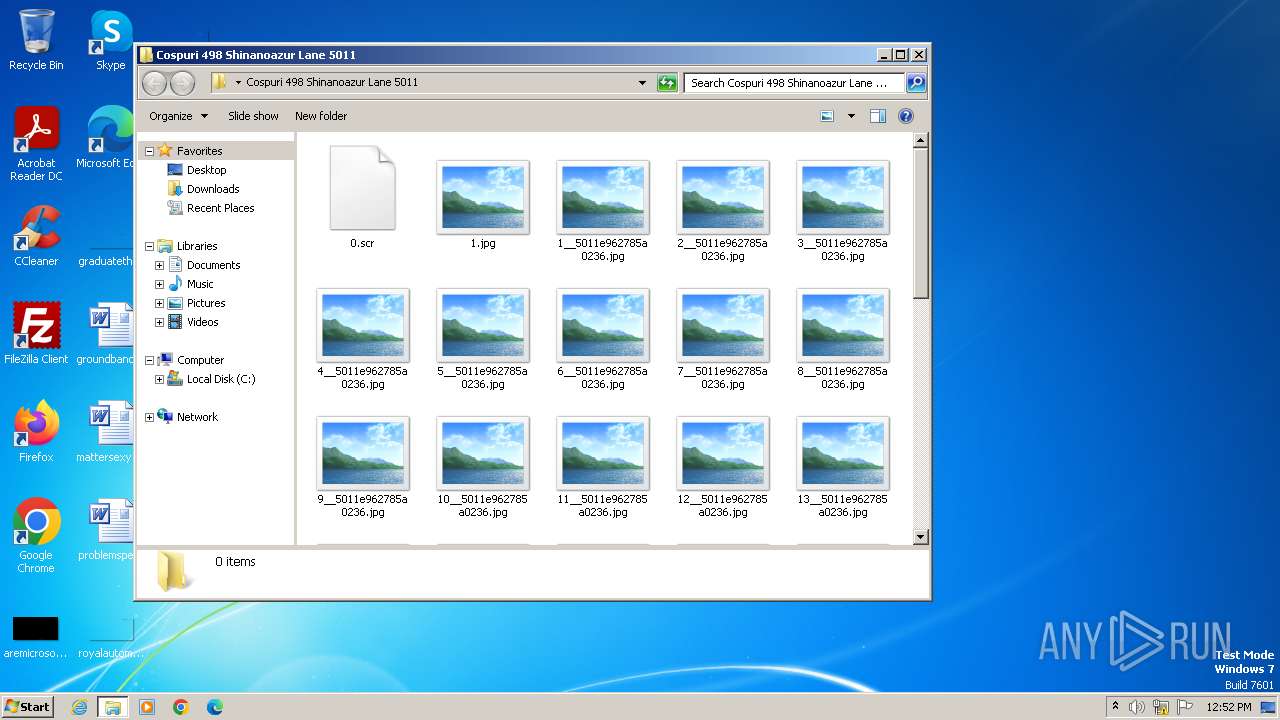Open Edge from the taskbar
1280x720 pixels.
215,707
